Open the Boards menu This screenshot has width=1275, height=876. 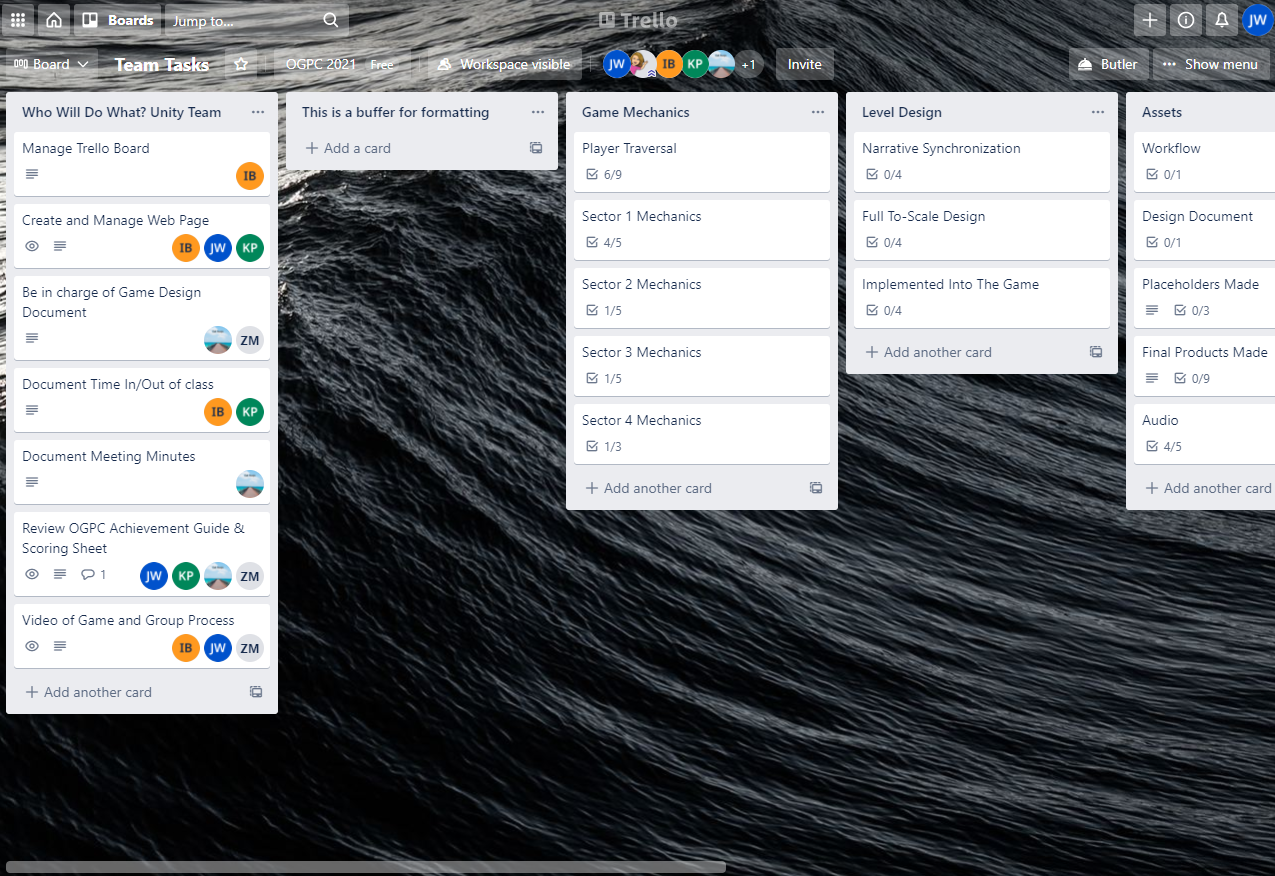tap(117, 19)
